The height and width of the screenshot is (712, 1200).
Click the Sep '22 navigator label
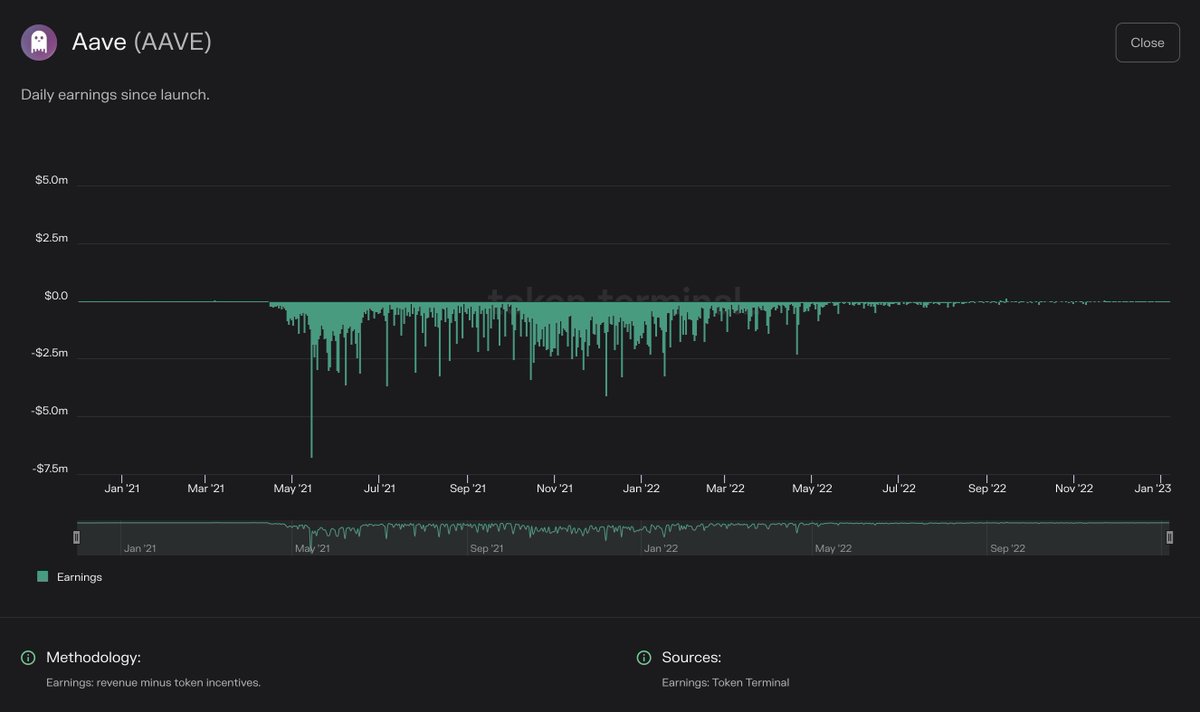click(x=1007, y=549)
